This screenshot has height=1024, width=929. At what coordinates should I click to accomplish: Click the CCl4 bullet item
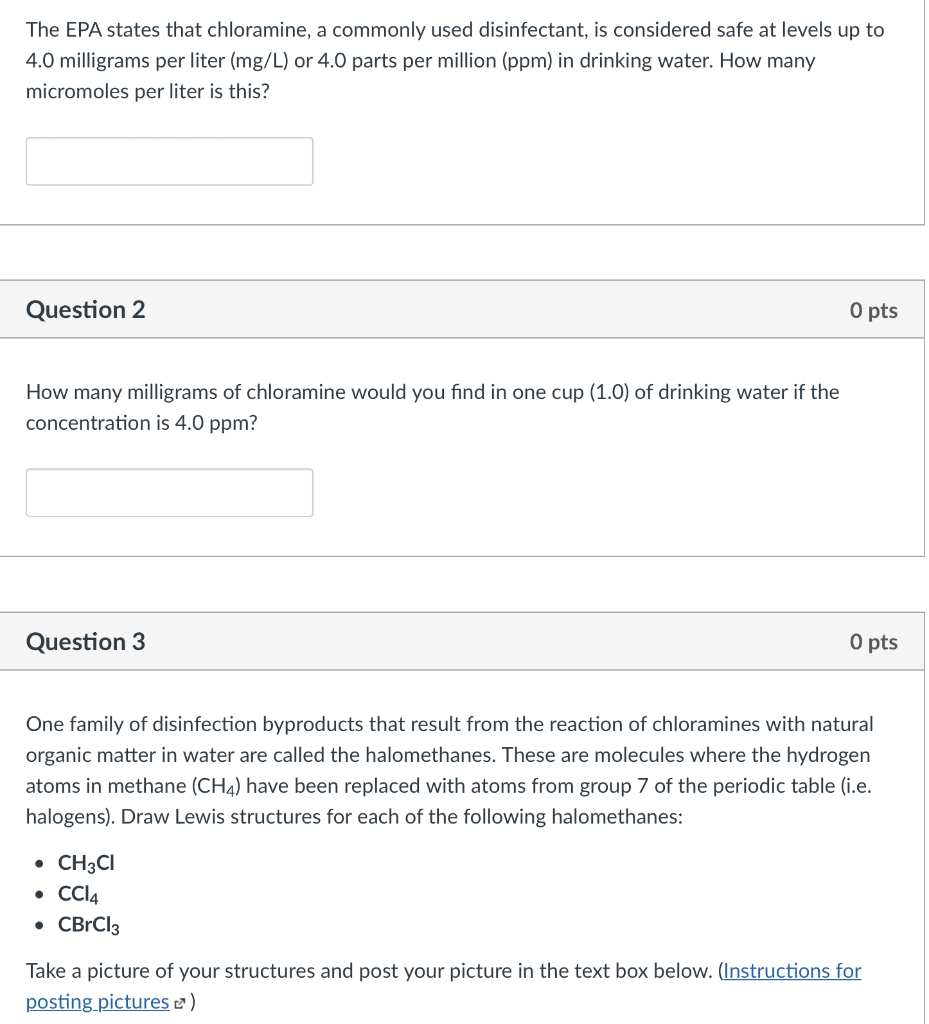(78, 893)
